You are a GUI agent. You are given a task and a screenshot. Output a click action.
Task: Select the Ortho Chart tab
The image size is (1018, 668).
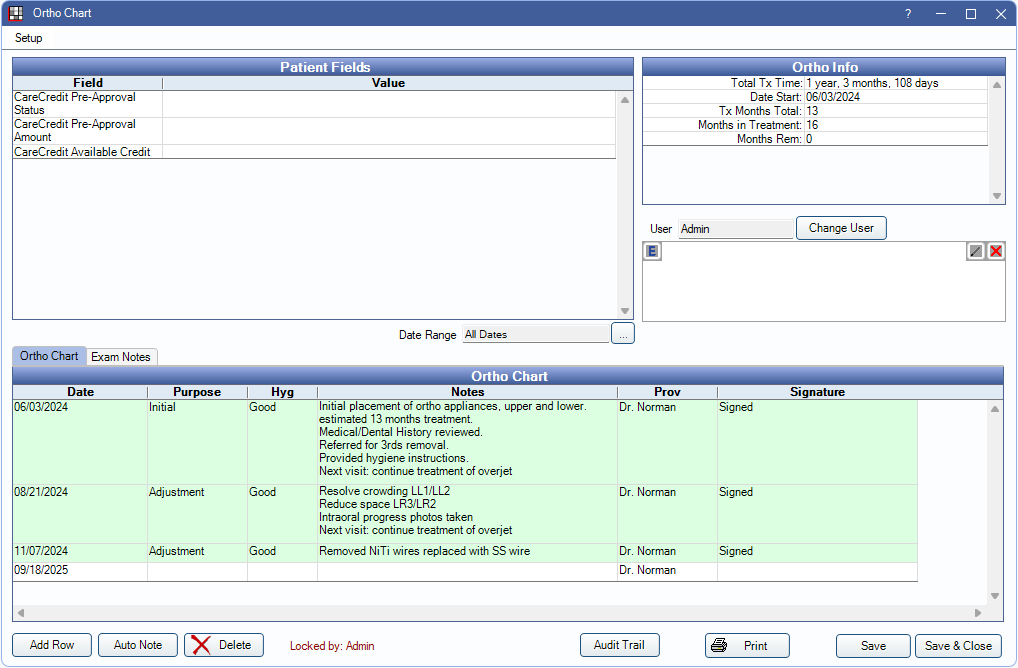pyautogui.click(x=49, y=356)
